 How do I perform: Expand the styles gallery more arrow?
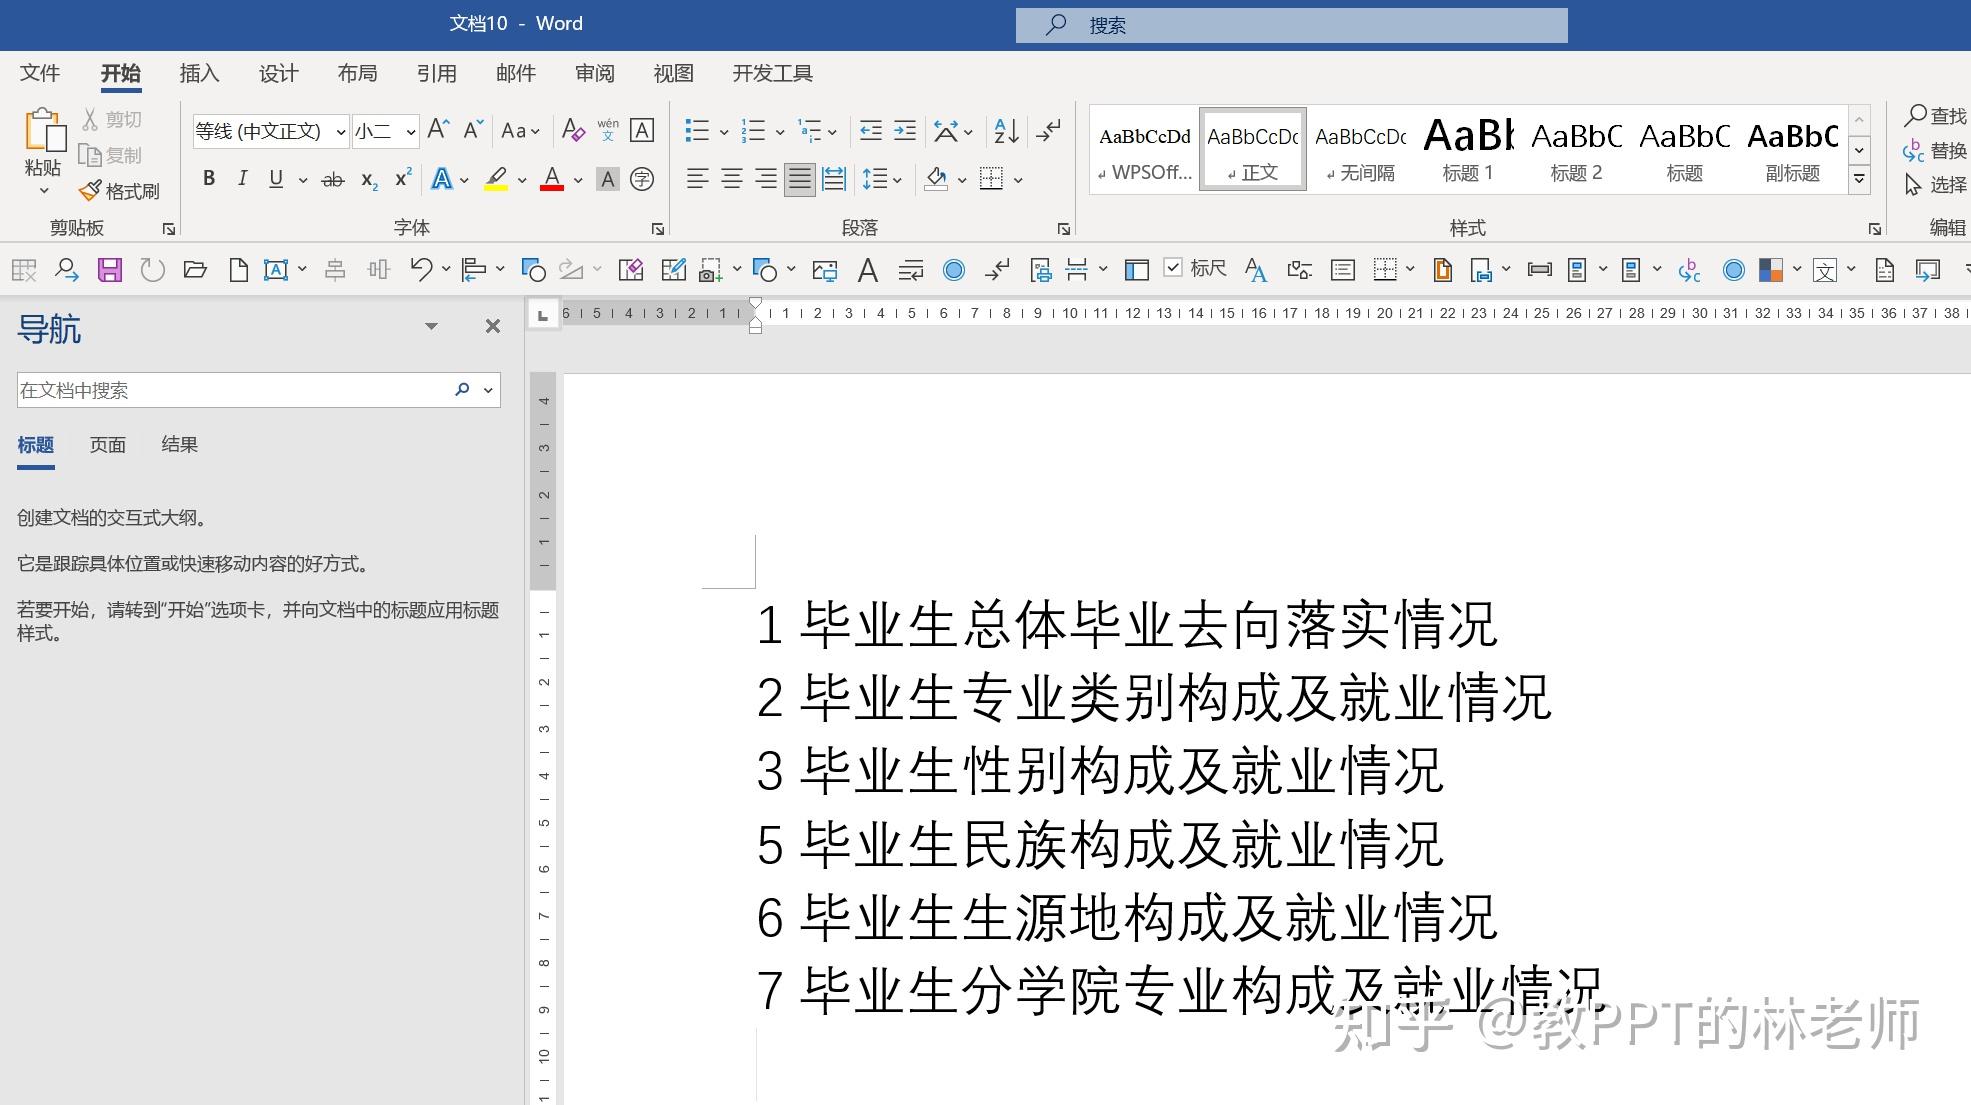click(1859, 180)
